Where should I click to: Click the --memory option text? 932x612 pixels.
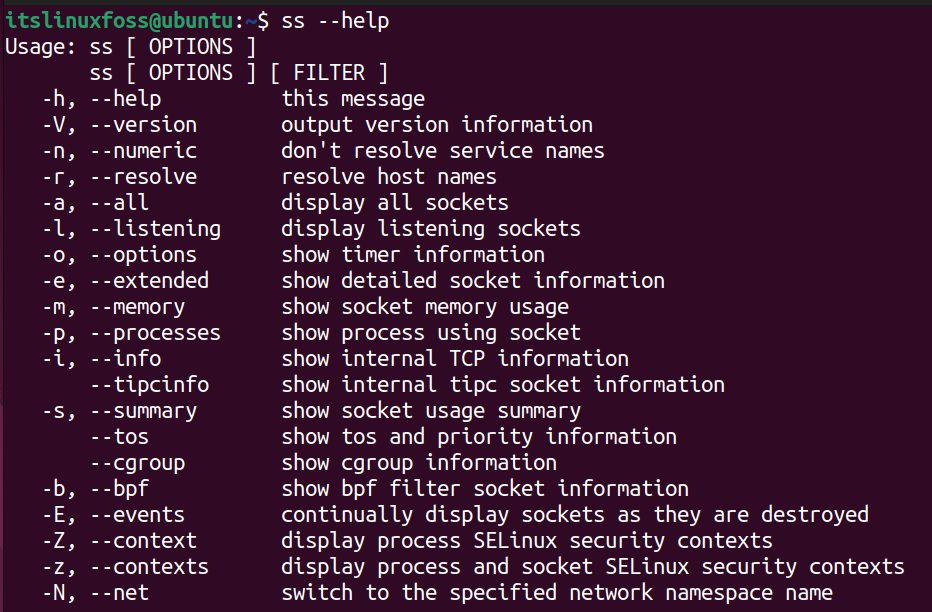coord(137,308)
